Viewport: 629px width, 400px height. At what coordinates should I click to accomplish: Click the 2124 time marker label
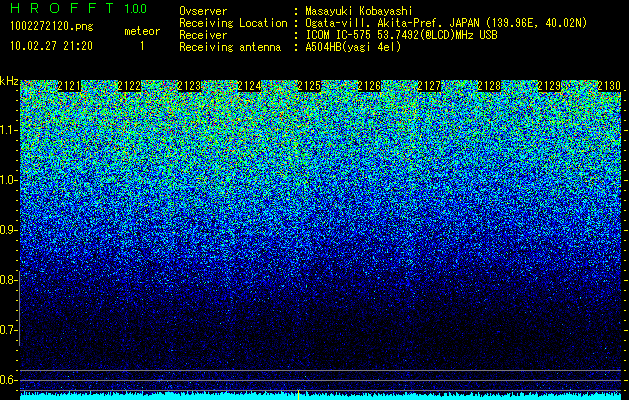[x=249, y=86]
